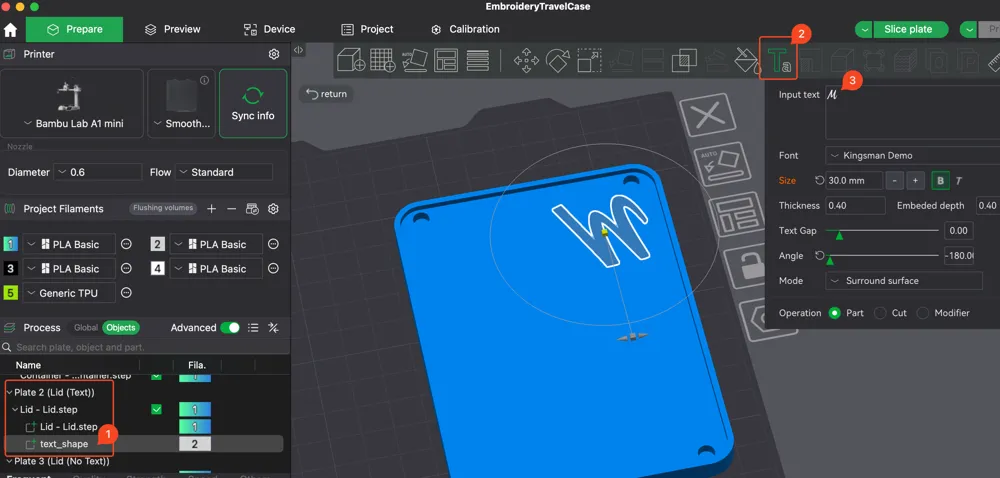Toggle the Advanced switch off
Viewport: 1000px width, 478px height.
[x=230, y=328]
